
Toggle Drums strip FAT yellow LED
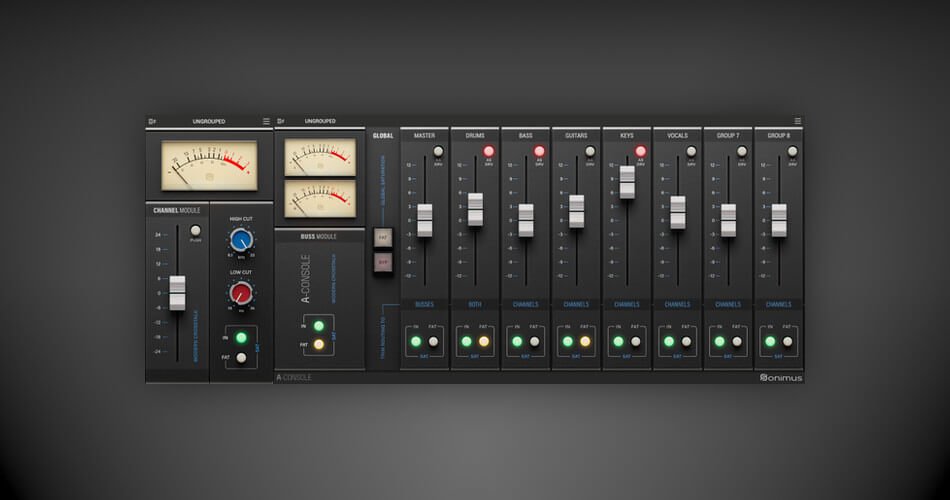(483, 342)
